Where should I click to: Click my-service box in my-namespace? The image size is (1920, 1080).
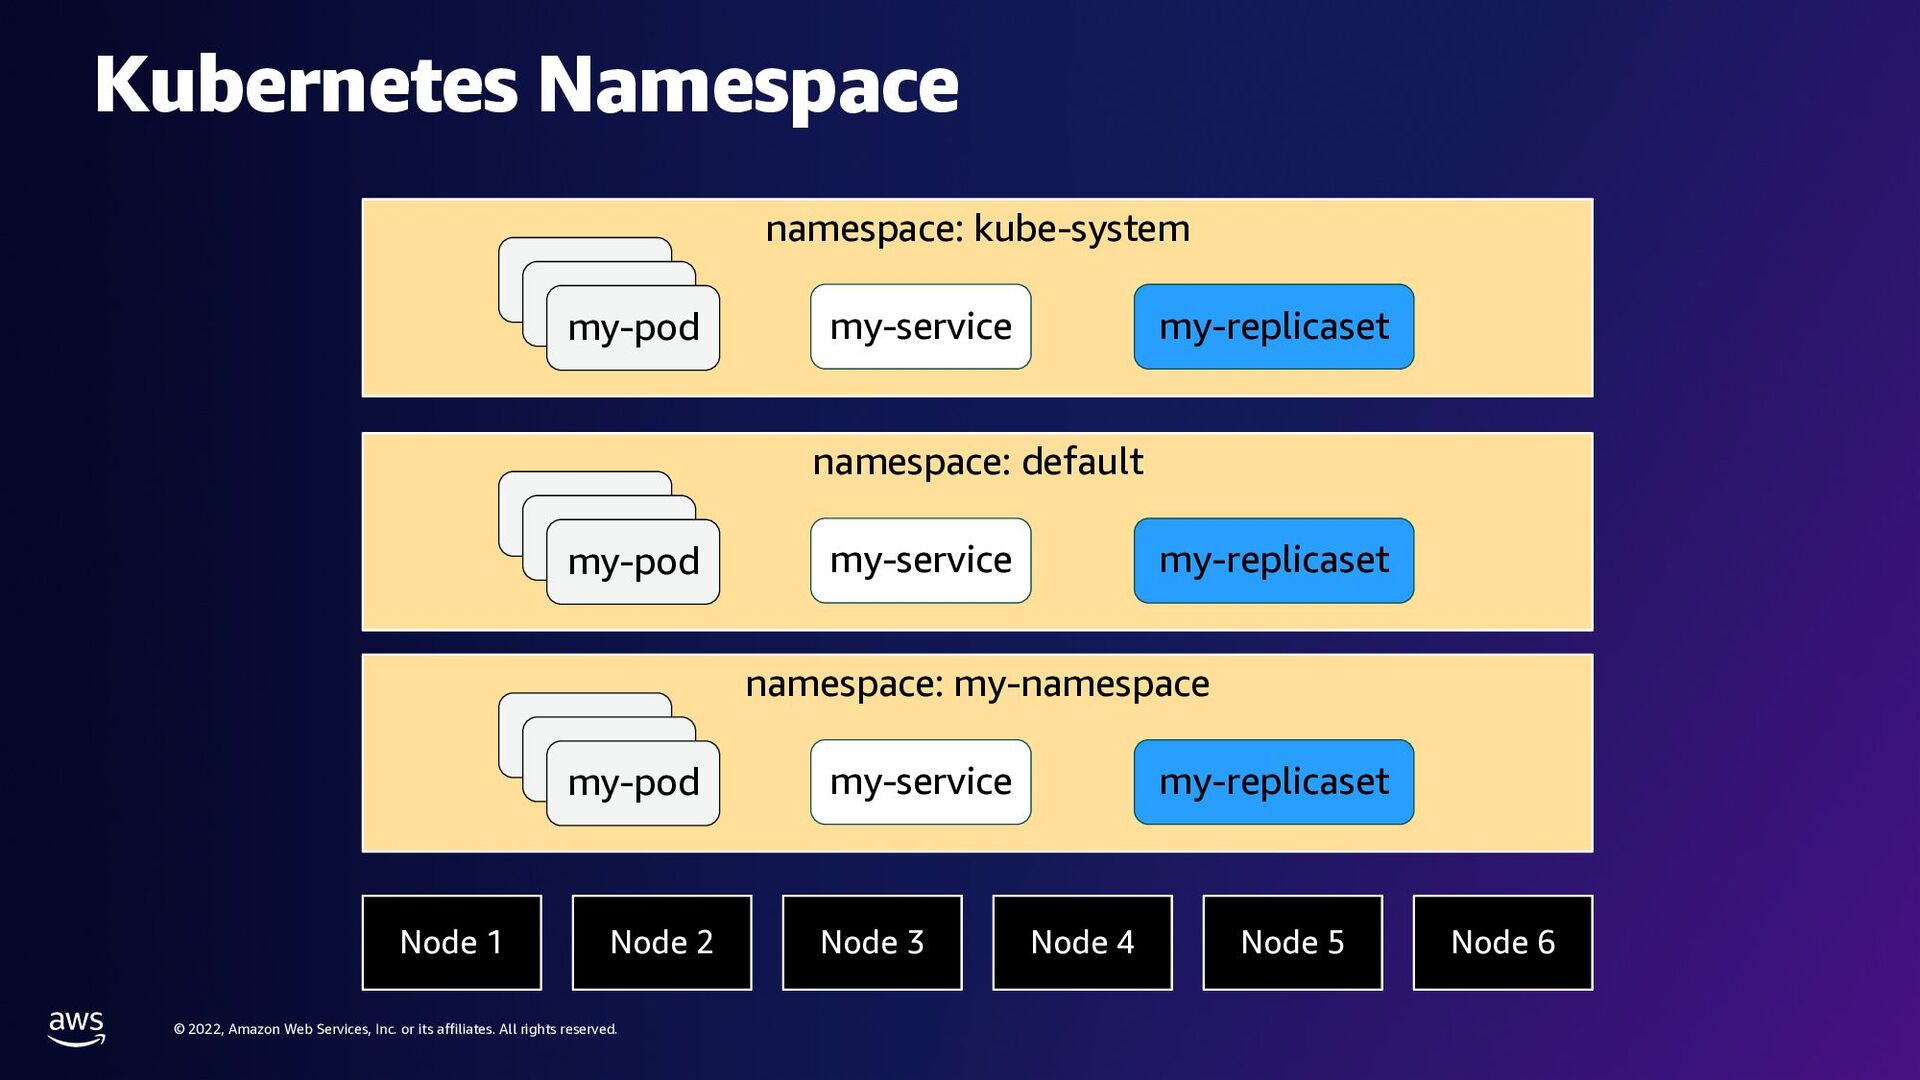click(x=920, y=782)
